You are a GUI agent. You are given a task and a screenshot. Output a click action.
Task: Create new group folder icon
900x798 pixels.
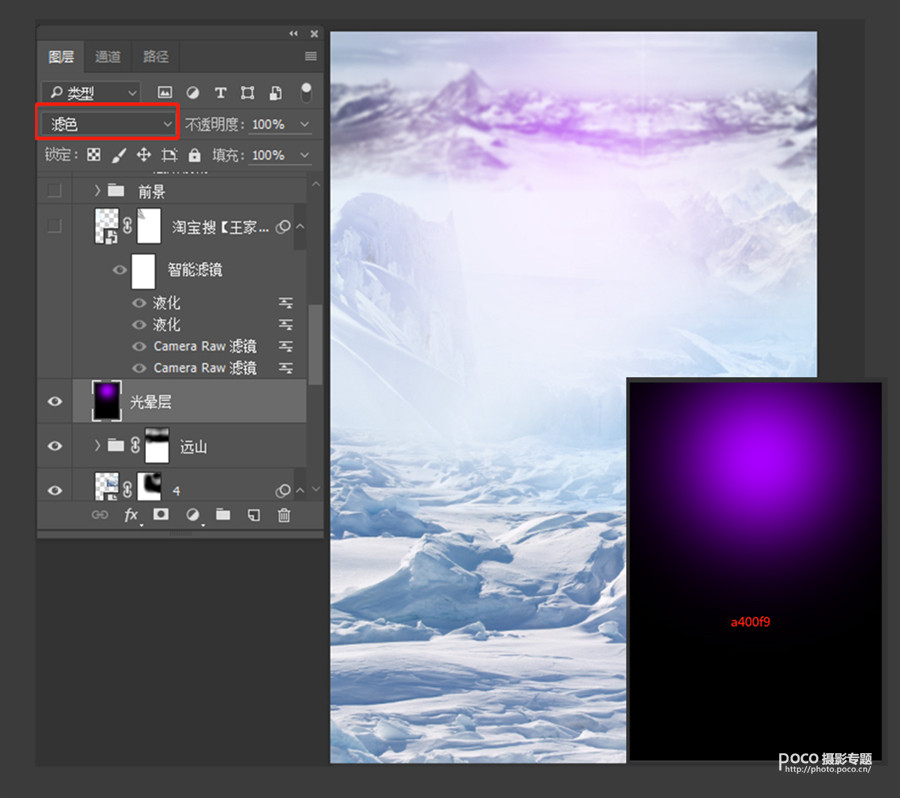pos(223,514)
